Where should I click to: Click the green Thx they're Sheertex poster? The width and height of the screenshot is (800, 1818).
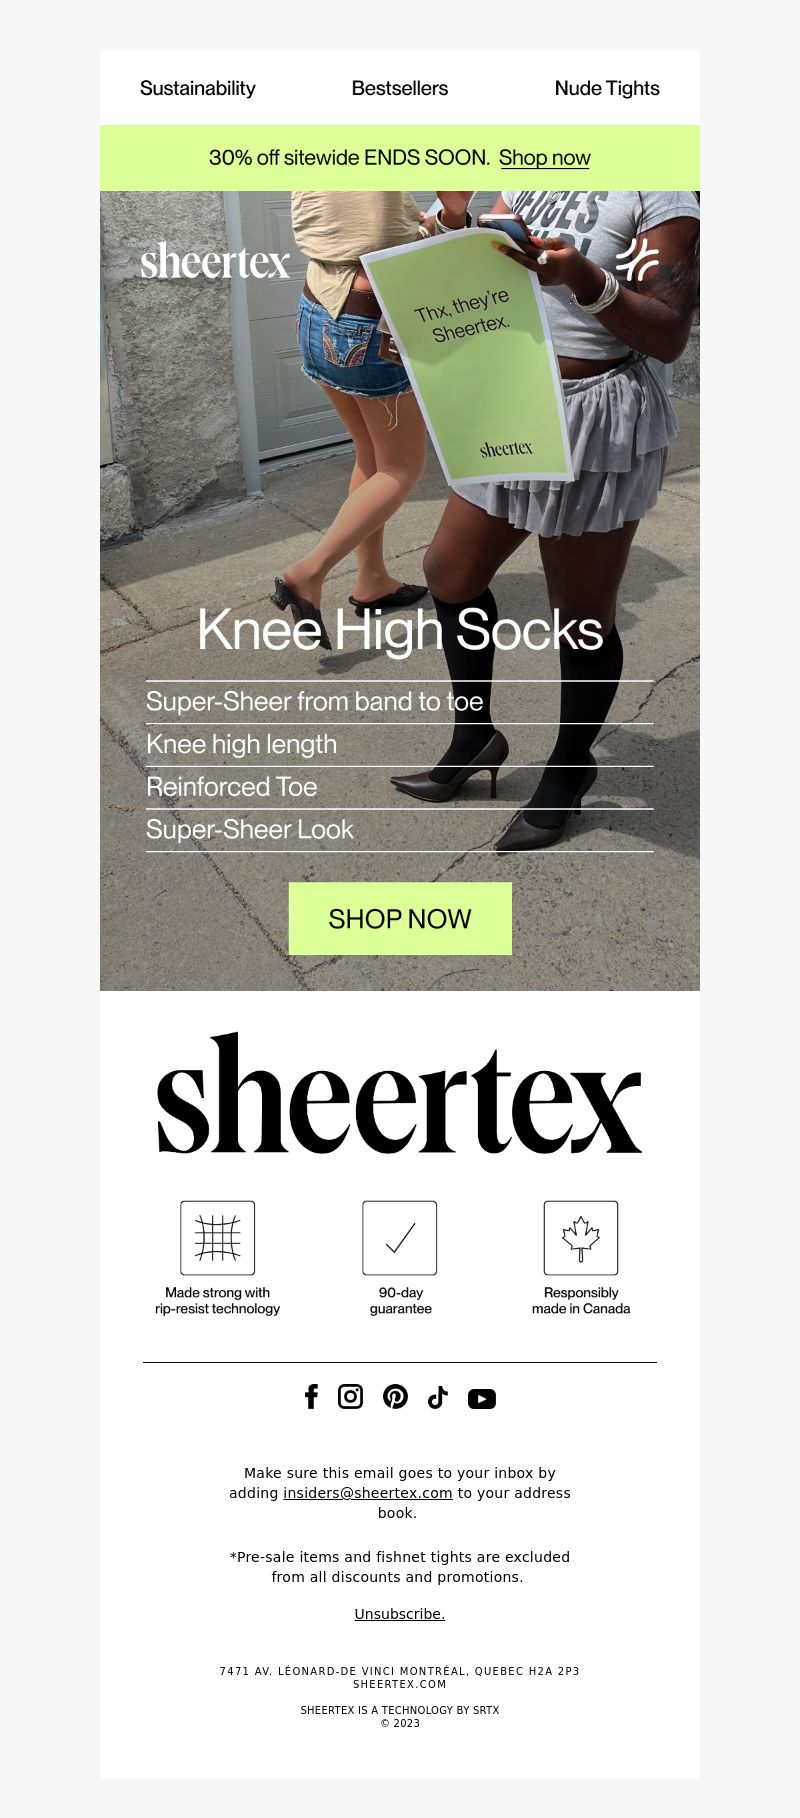pyautogui.click(x=467, y=367)
